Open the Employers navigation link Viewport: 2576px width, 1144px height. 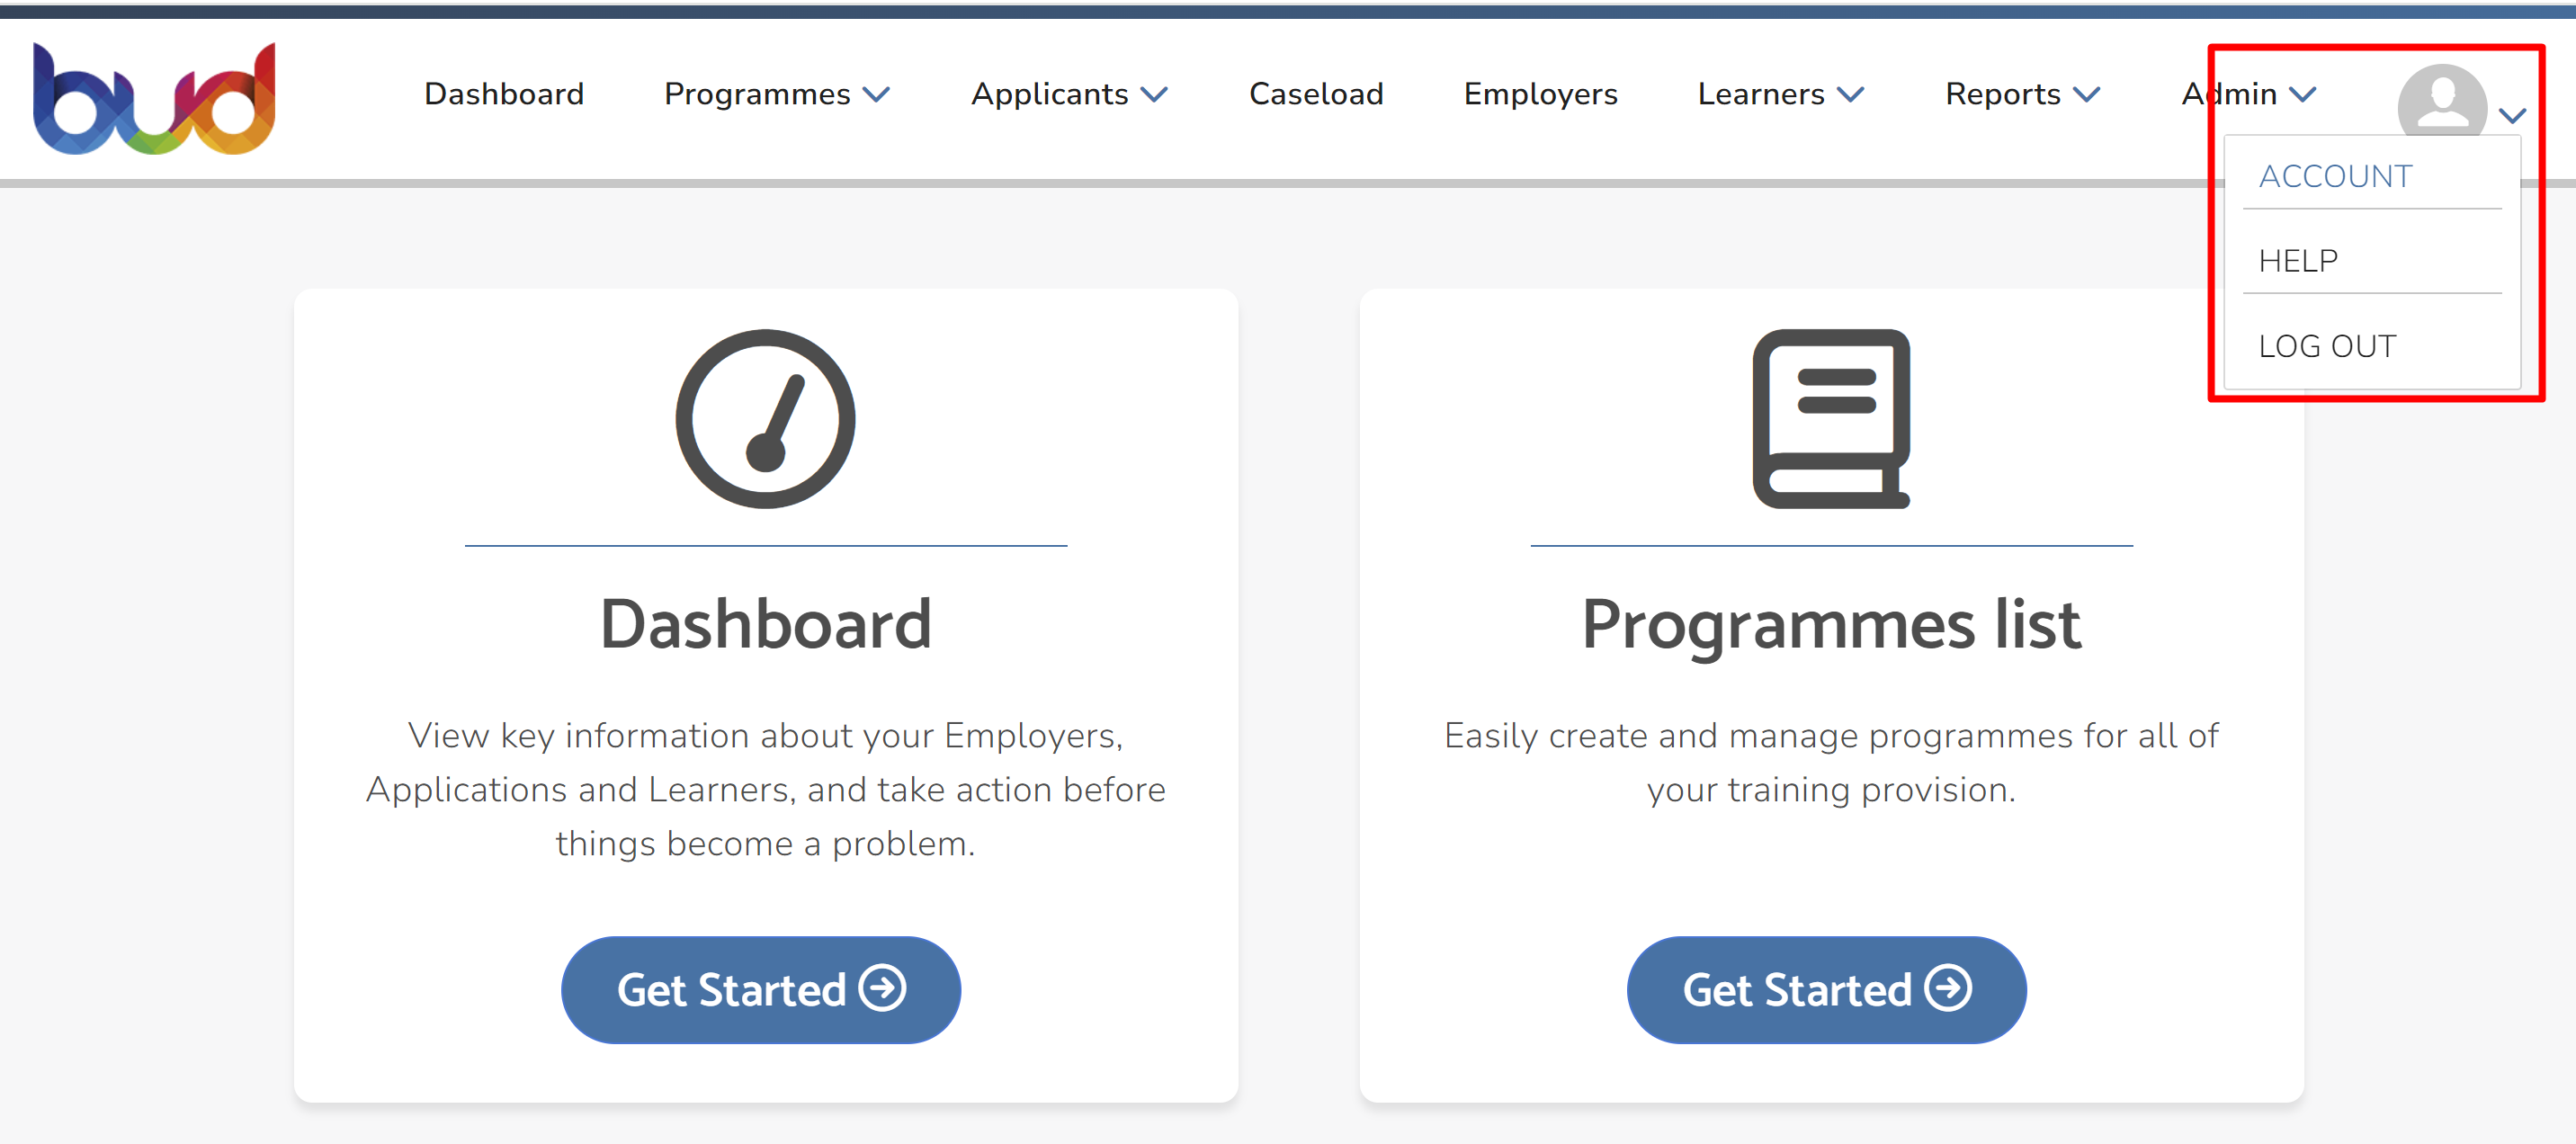tap(1540, 94)
